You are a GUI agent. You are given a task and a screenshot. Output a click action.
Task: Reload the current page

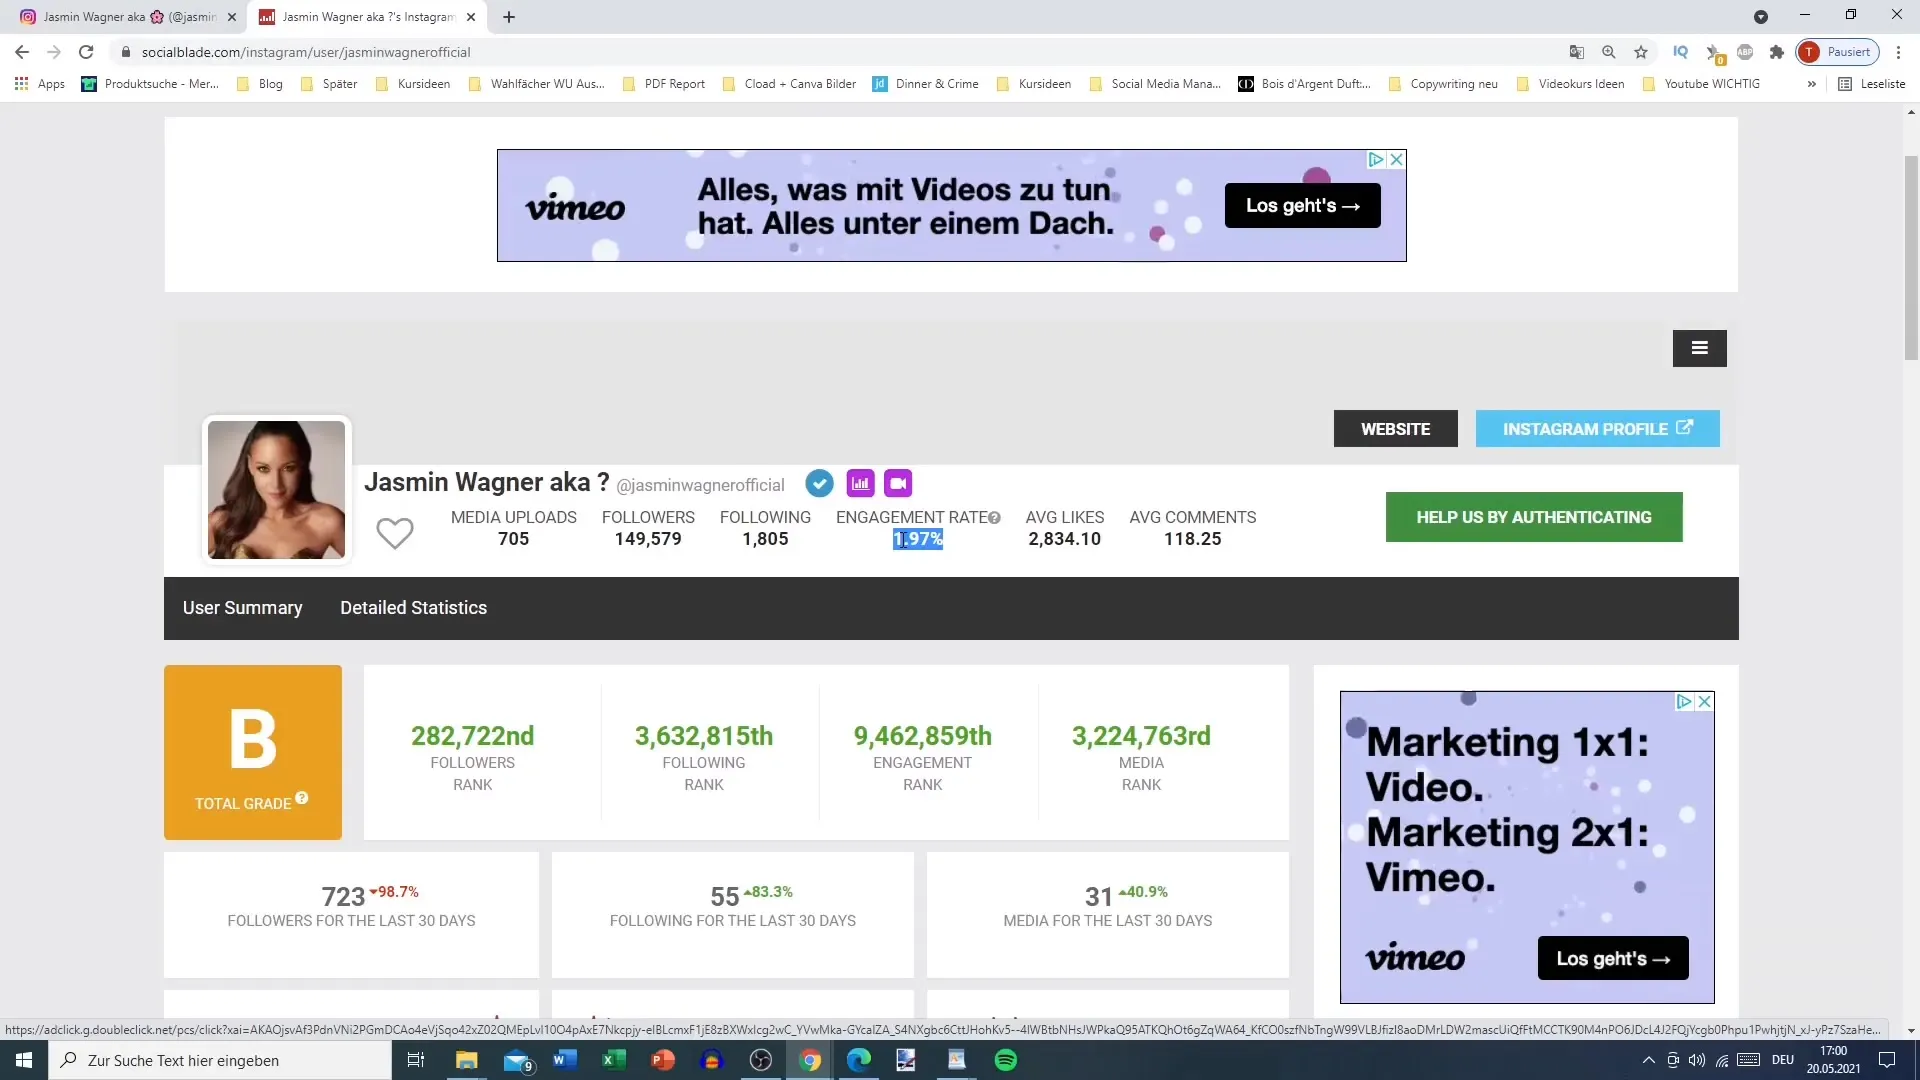click(86, 52)
